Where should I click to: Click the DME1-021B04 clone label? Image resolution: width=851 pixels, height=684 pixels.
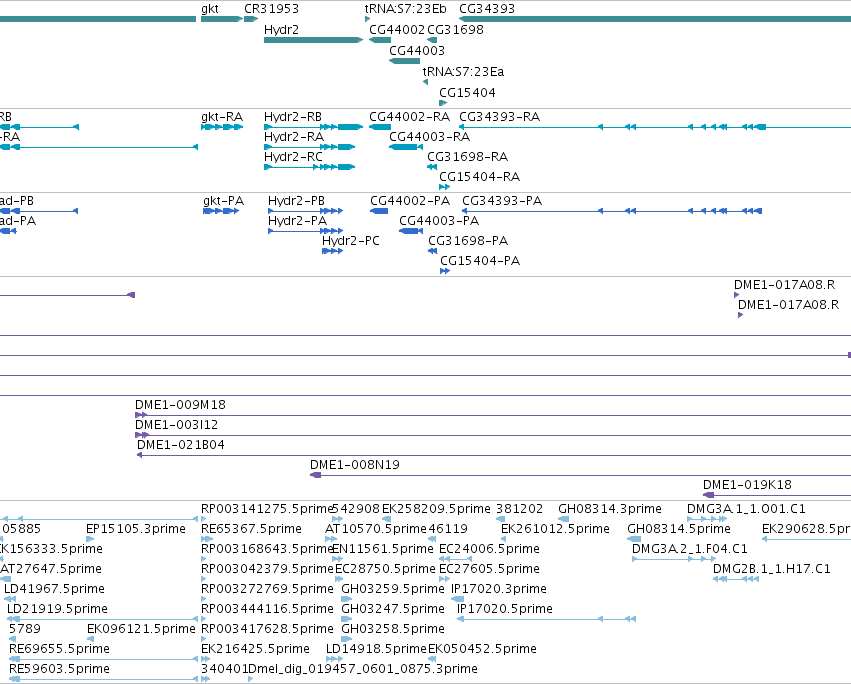181,445
